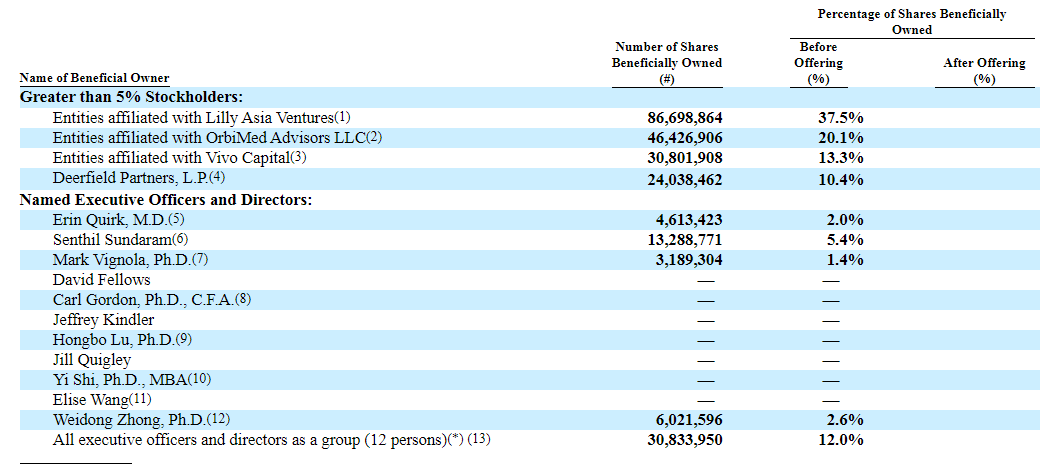Click the 12.0% percentage value

[840, 441]
